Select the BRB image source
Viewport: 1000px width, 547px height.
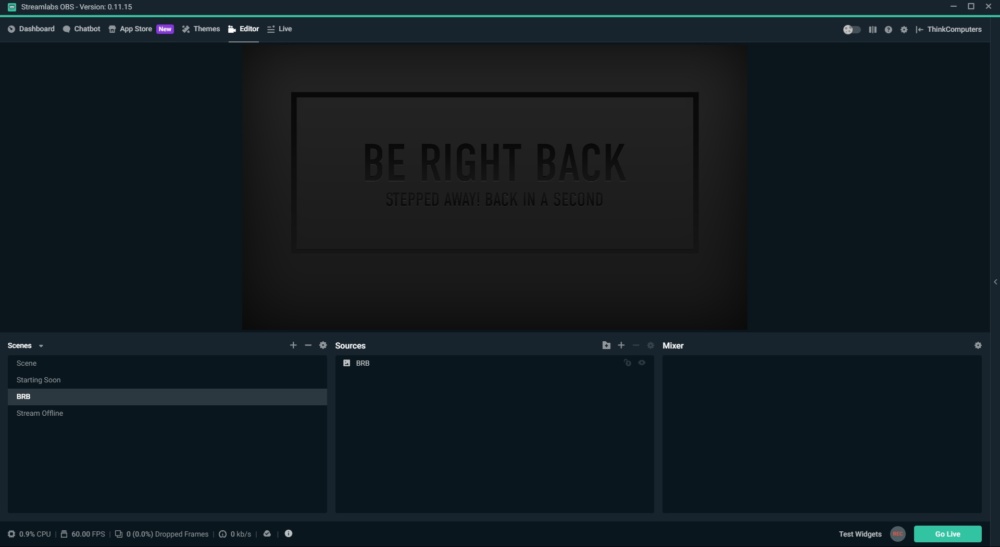click(x=494, y=363)
